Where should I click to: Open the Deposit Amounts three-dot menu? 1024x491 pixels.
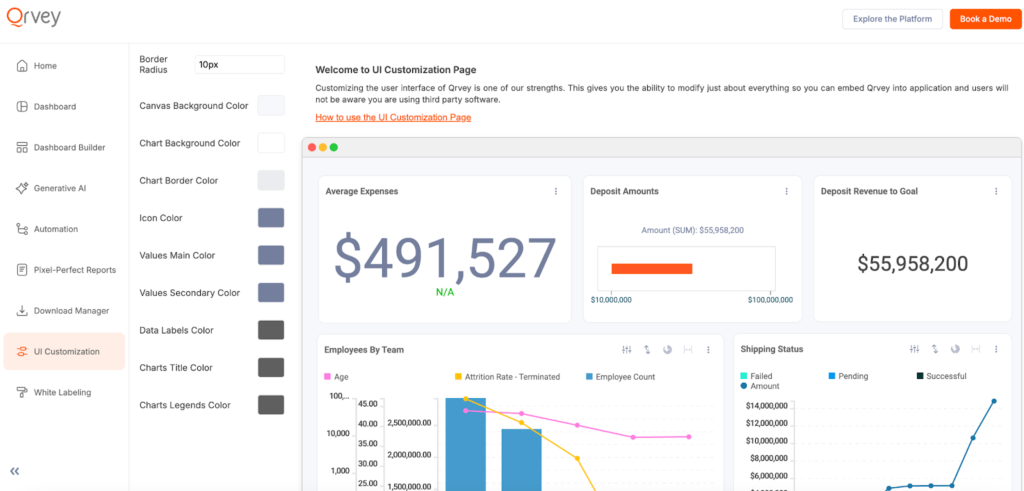coord(786,191)
